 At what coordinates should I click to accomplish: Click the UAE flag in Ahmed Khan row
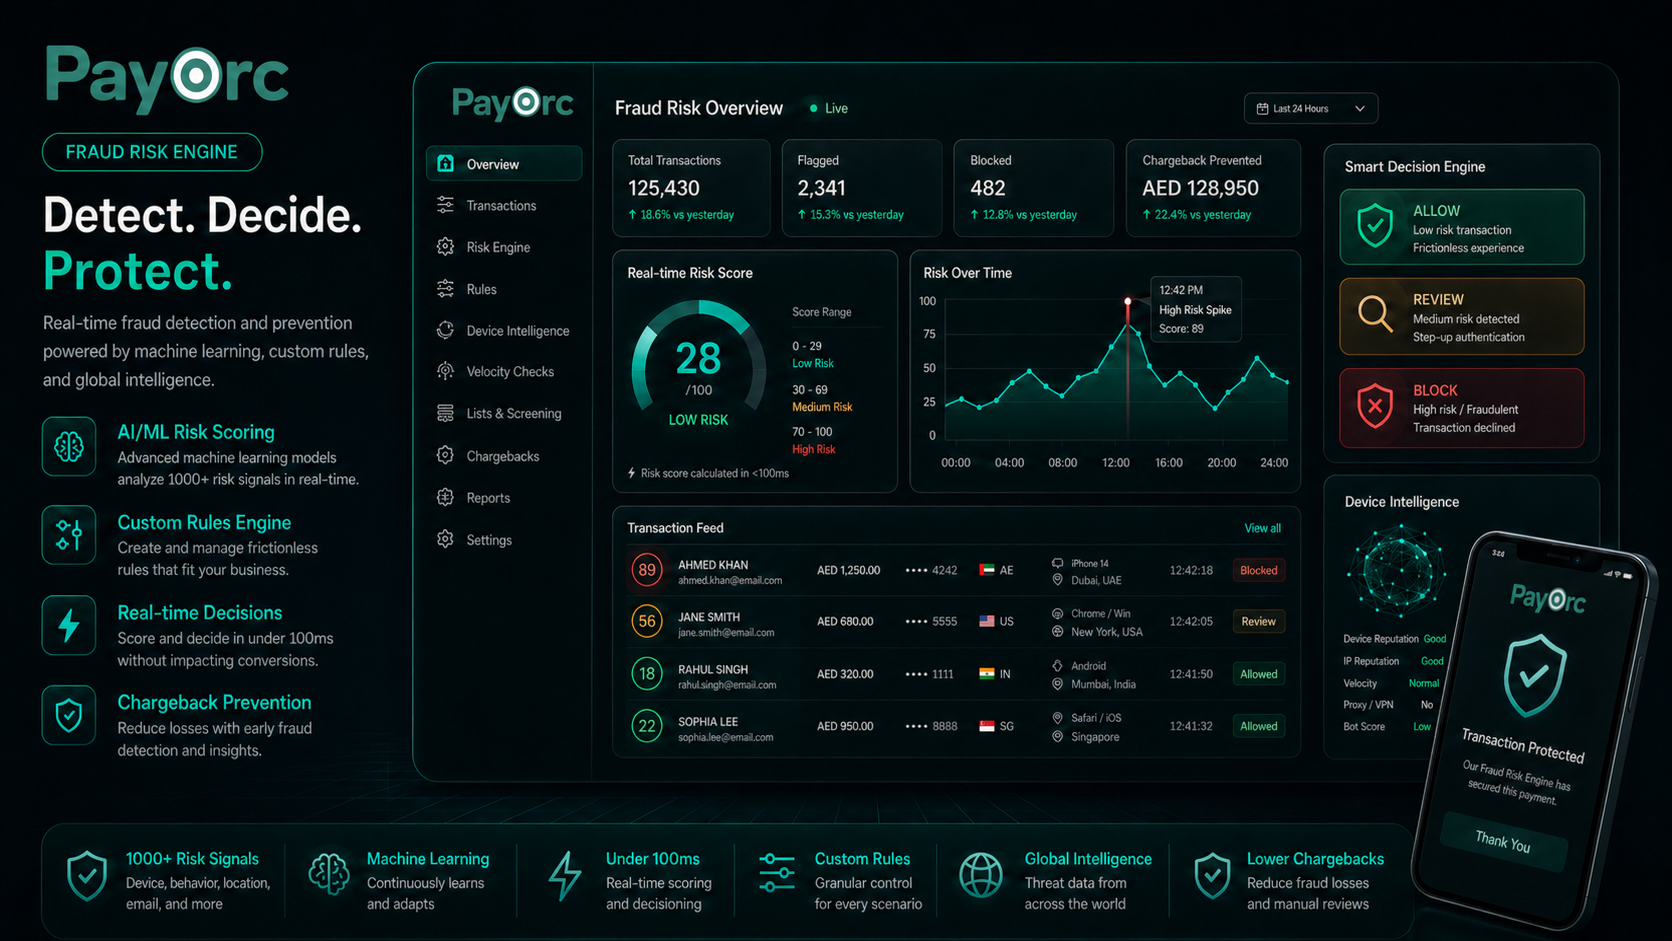[x=987, y=570]
